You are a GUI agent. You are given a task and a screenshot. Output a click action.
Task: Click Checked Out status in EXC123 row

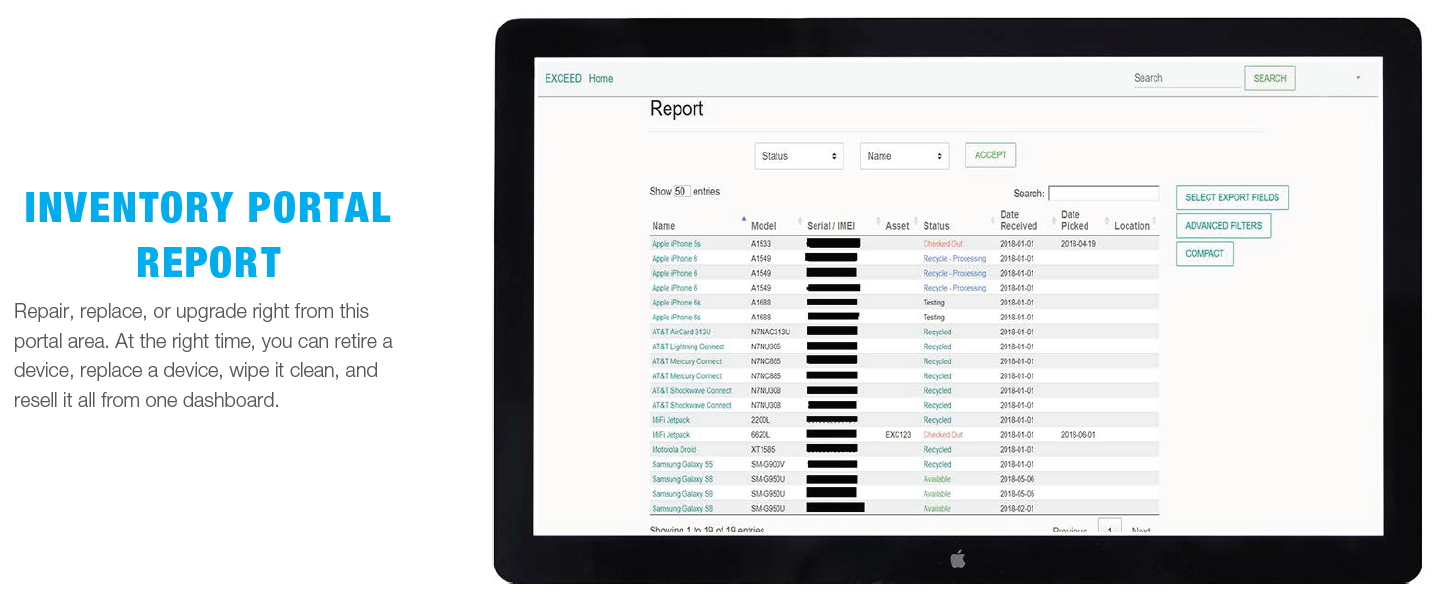[x=943, y=435]
